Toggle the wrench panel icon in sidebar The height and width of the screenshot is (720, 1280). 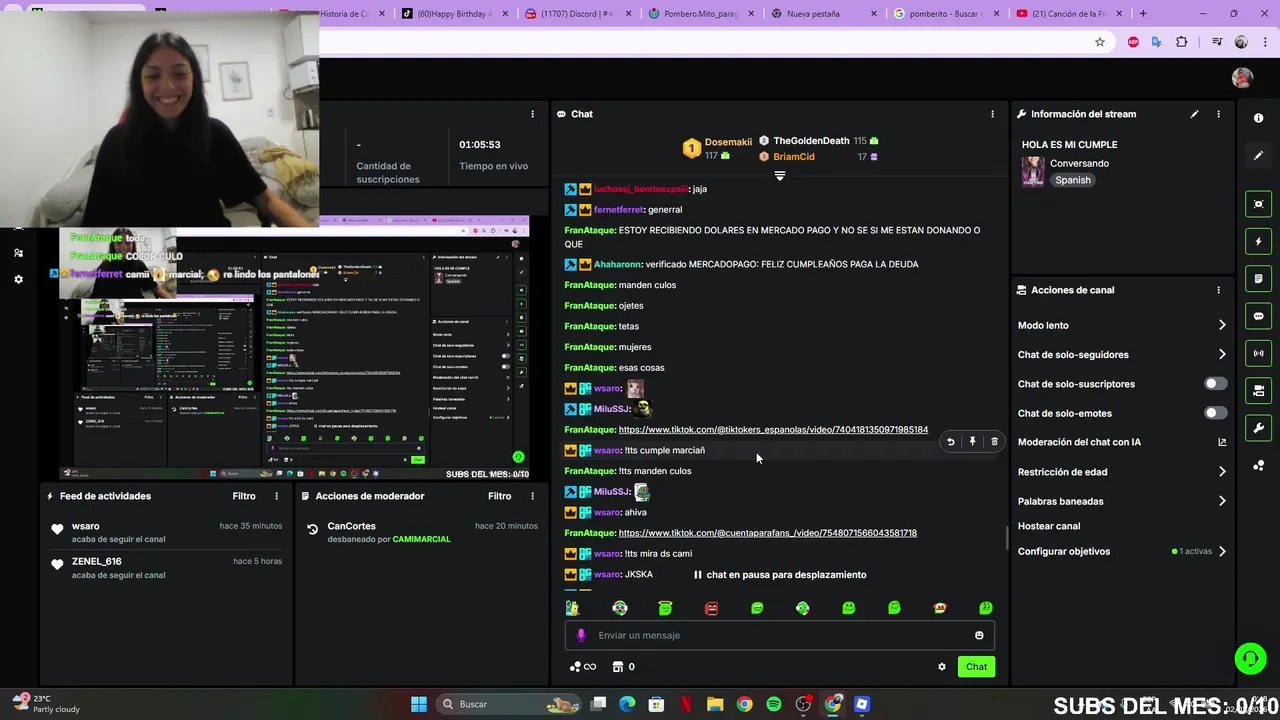(1258, 428)
